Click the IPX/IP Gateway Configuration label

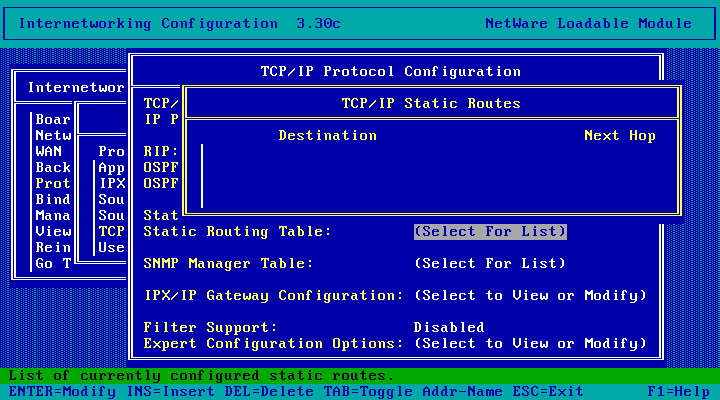coord(273,296)
